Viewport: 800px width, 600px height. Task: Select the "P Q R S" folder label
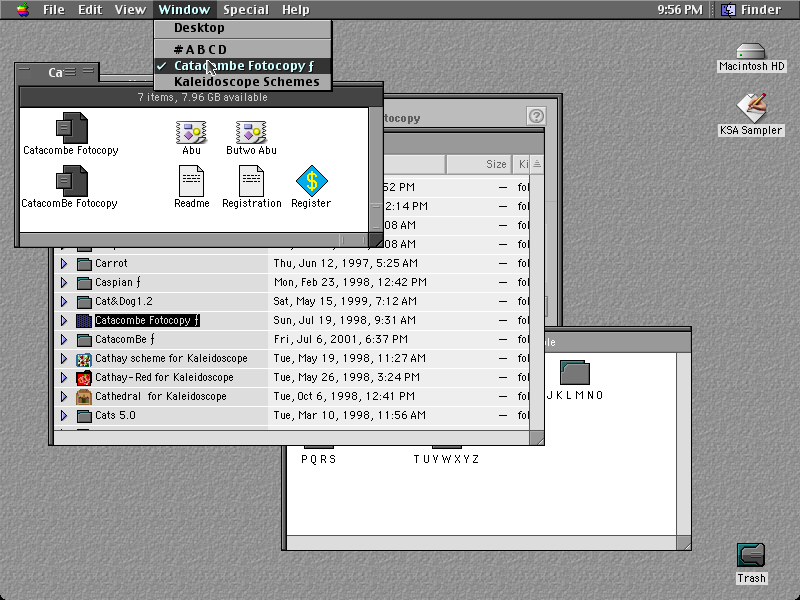click(x=319, y=459)
